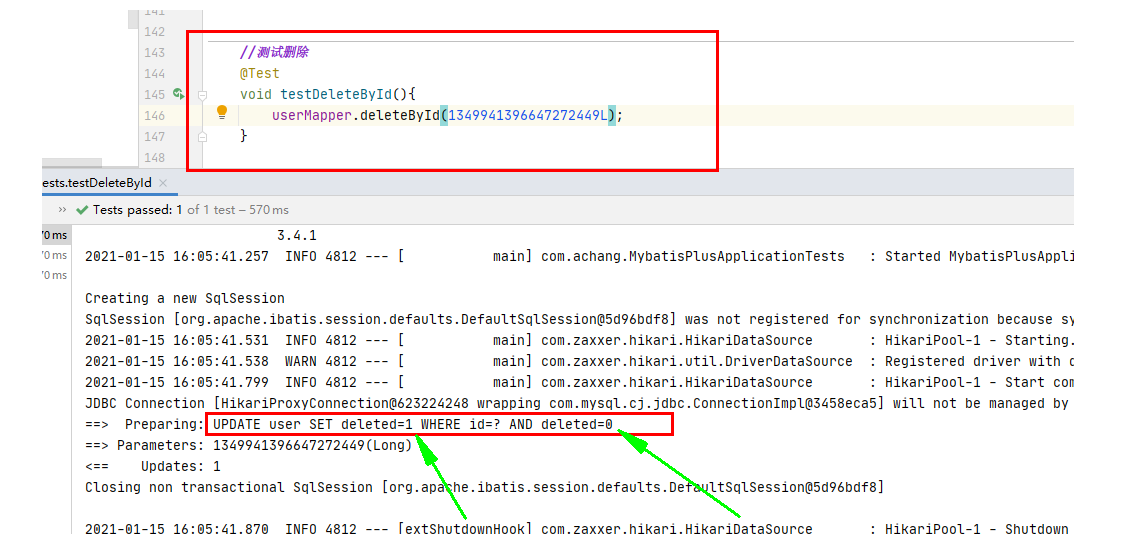Open the yellow lightbulb intention actions
The image size is (1125, 542).
click(222, 112)
